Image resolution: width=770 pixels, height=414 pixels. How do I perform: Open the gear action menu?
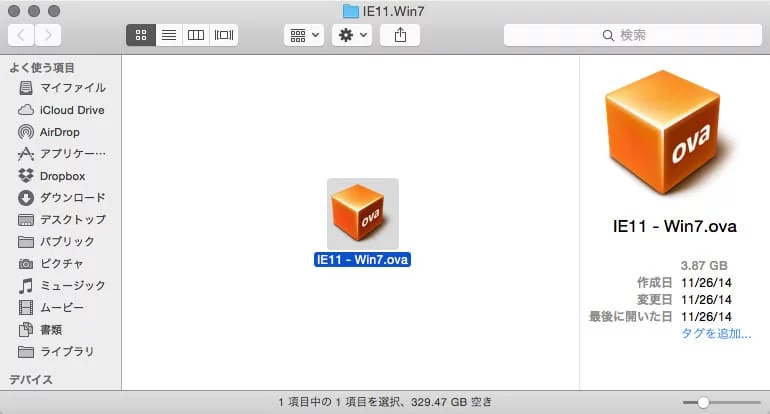point(352,35)
